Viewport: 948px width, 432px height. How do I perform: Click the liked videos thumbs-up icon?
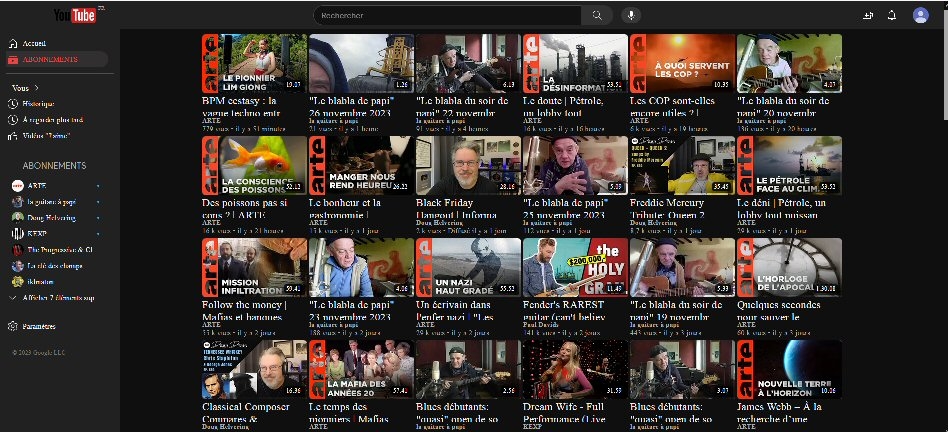[x=13, y=136]
